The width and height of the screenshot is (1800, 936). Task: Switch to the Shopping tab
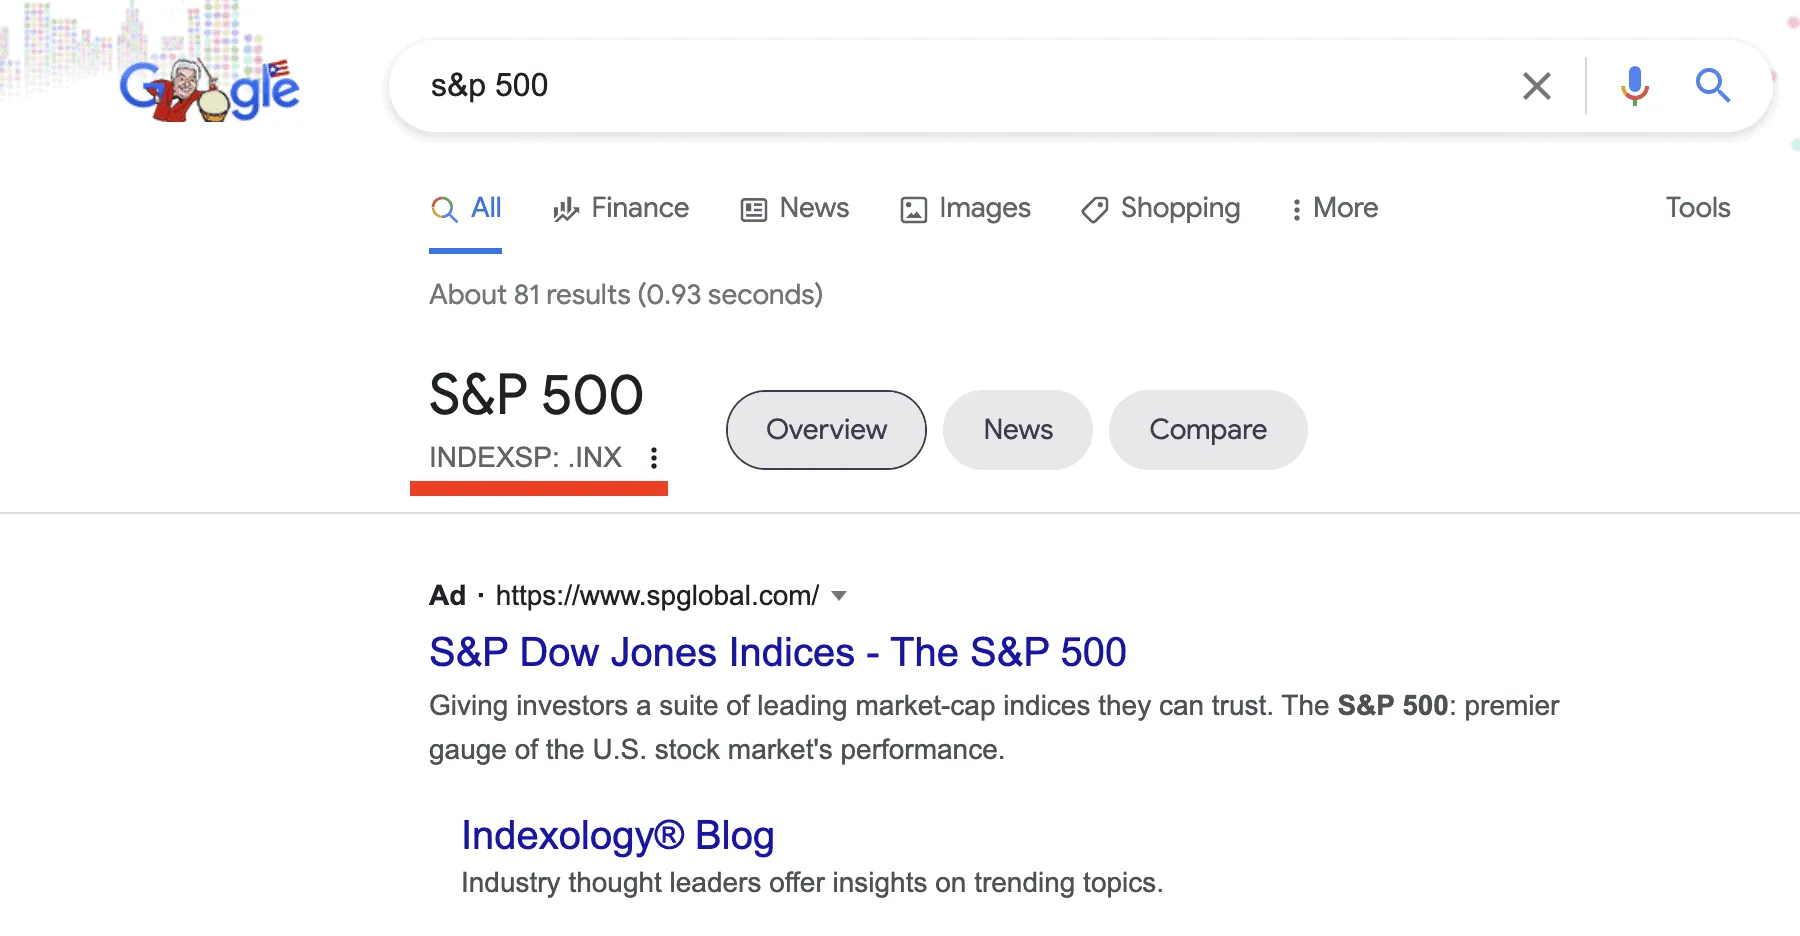click(x=1161, y=208)
